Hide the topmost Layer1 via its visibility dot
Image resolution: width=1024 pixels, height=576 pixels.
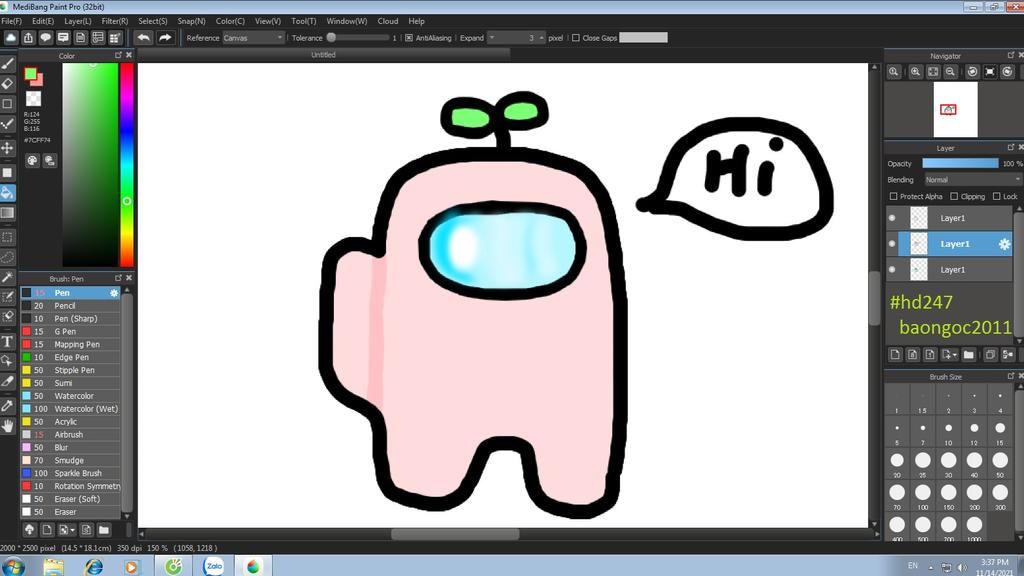click(892, 218)
